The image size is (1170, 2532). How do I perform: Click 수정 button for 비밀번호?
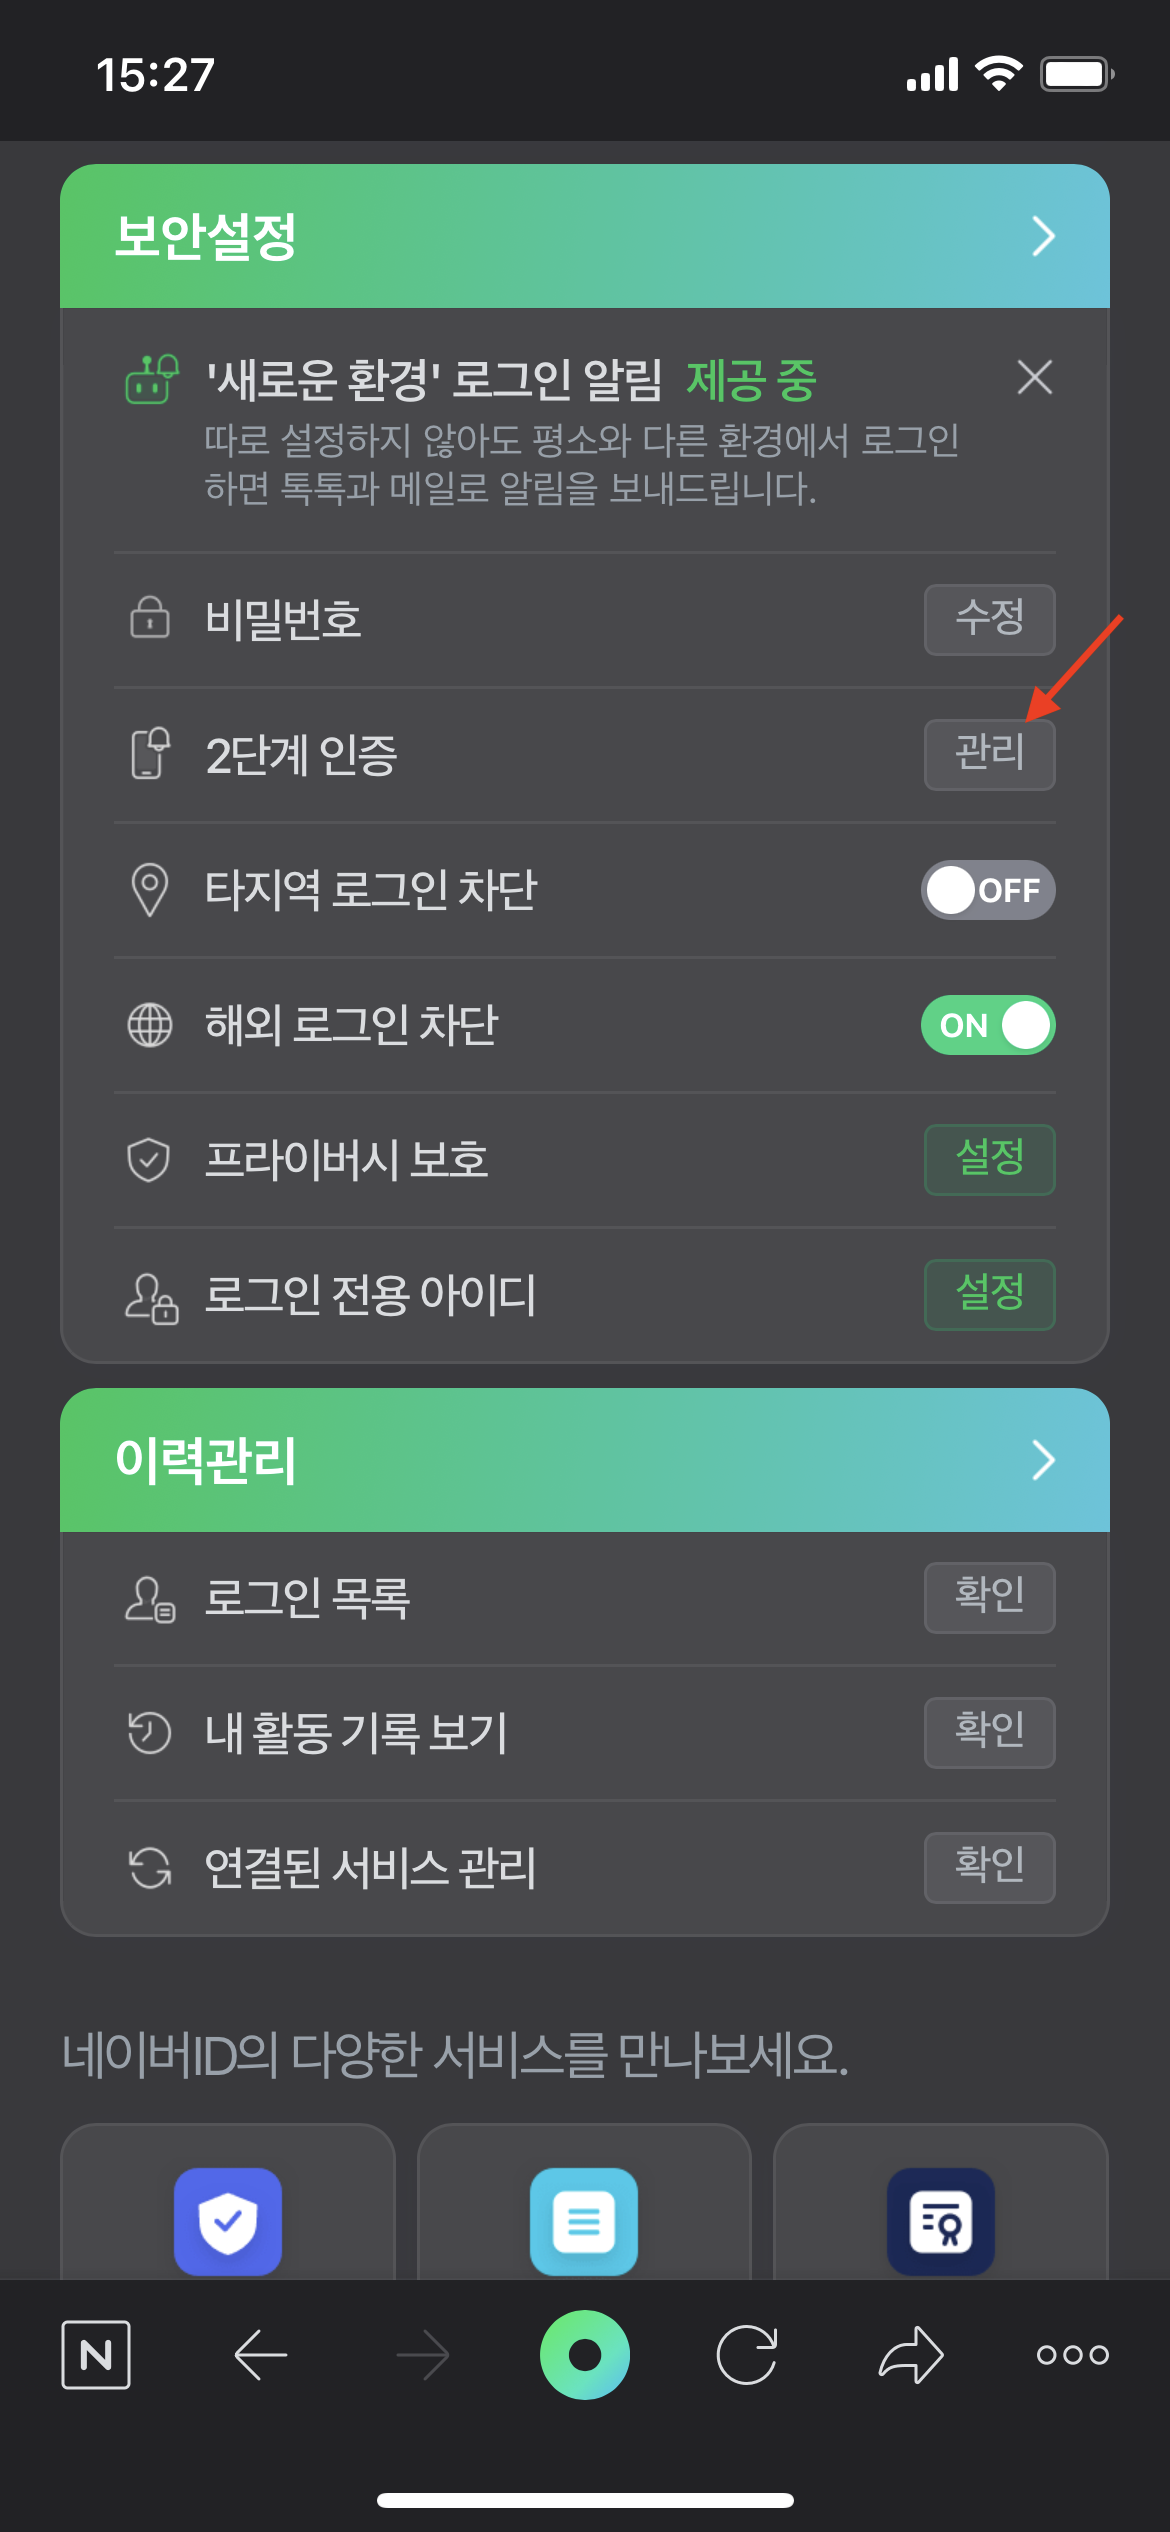989,620
